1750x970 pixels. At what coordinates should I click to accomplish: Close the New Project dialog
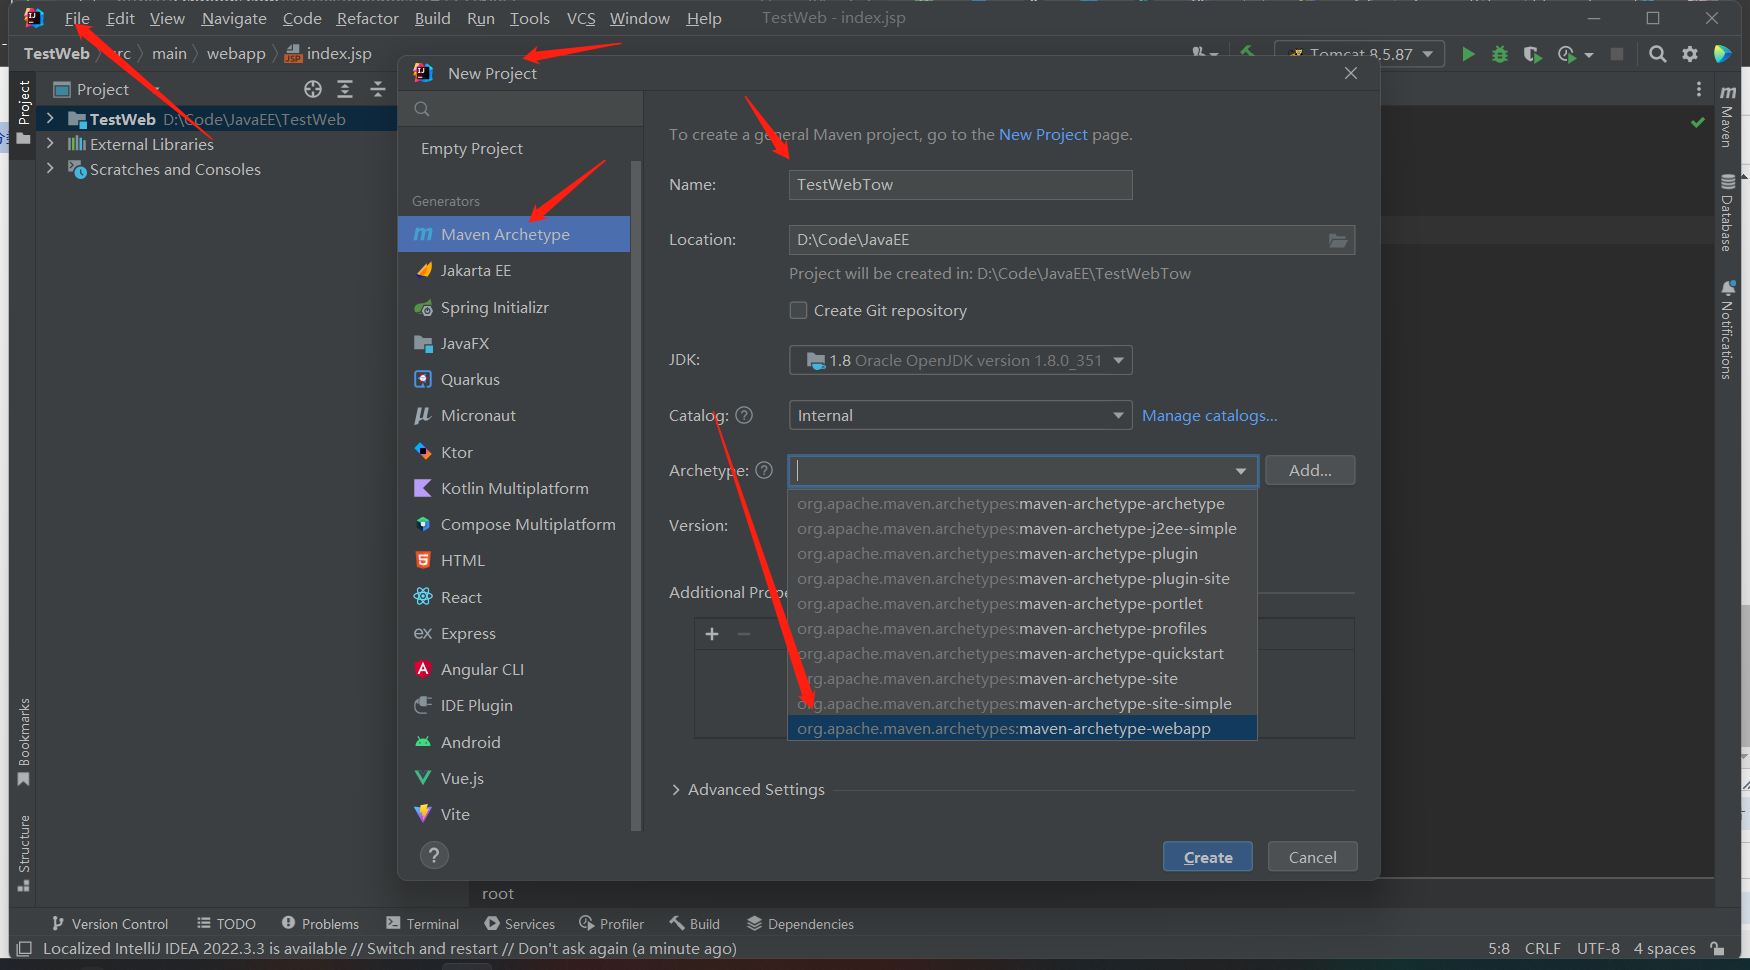click(x=1351, y=73)
